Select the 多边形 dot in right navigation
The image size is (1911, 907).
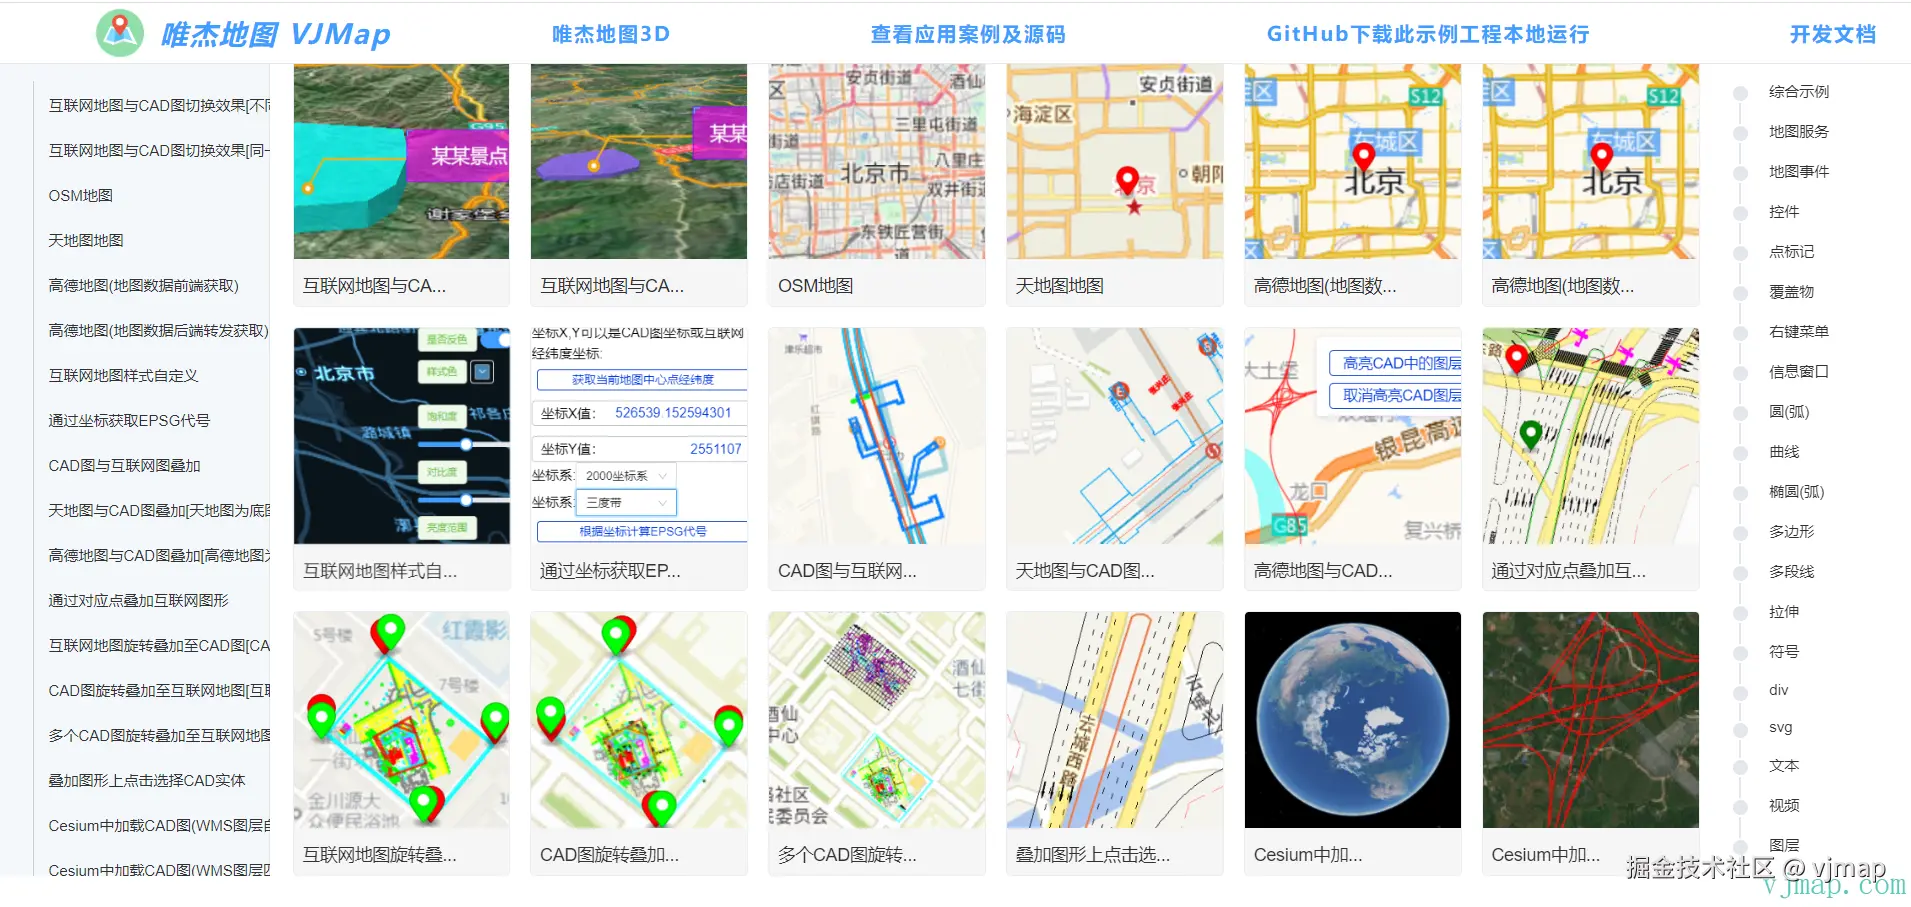tap(1740, 531)
